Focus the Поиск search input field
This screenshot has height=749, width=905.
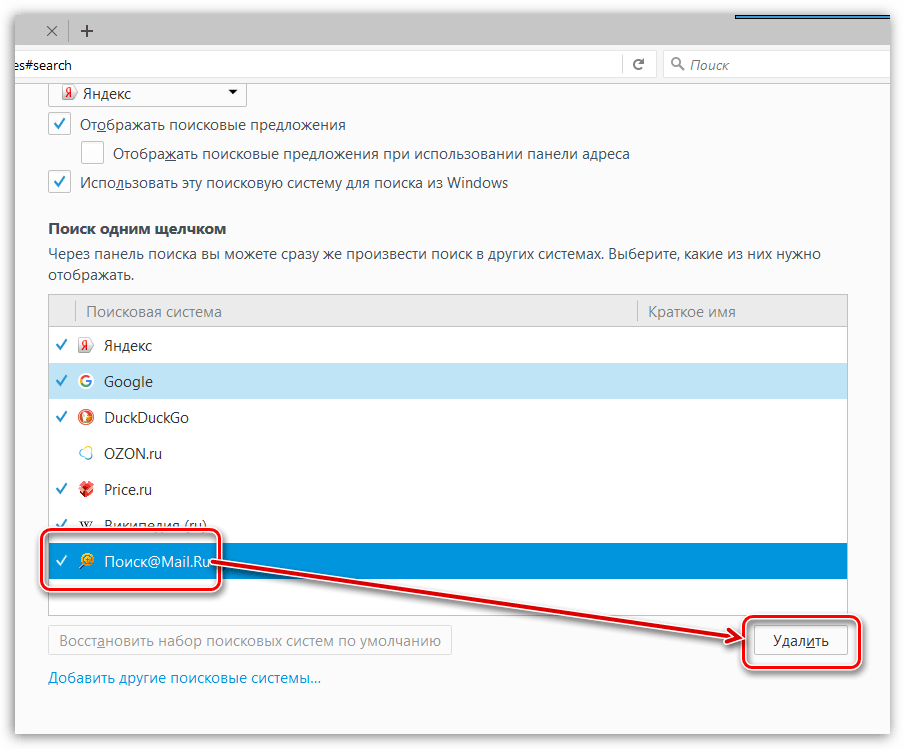[776, 65]
